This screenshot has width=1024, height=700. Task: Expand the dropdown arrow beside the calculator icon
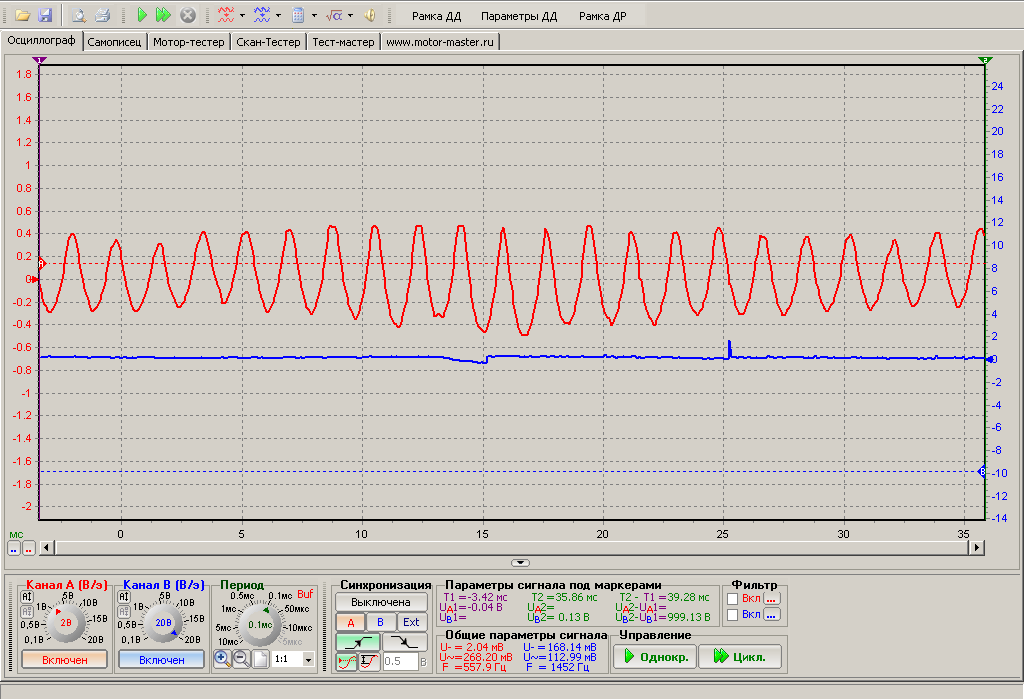coord(314,16)
